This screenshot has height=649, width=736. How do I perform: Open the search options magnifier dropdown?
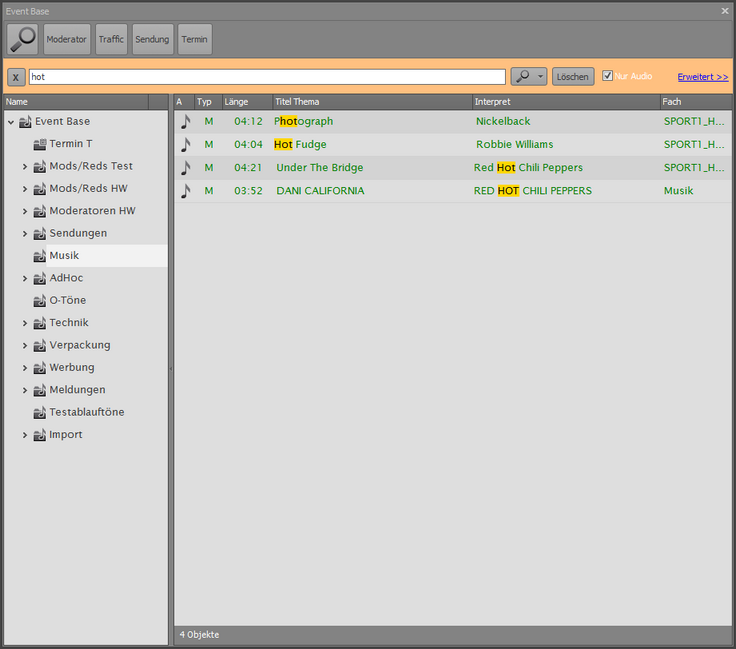(x=528, y=76)
